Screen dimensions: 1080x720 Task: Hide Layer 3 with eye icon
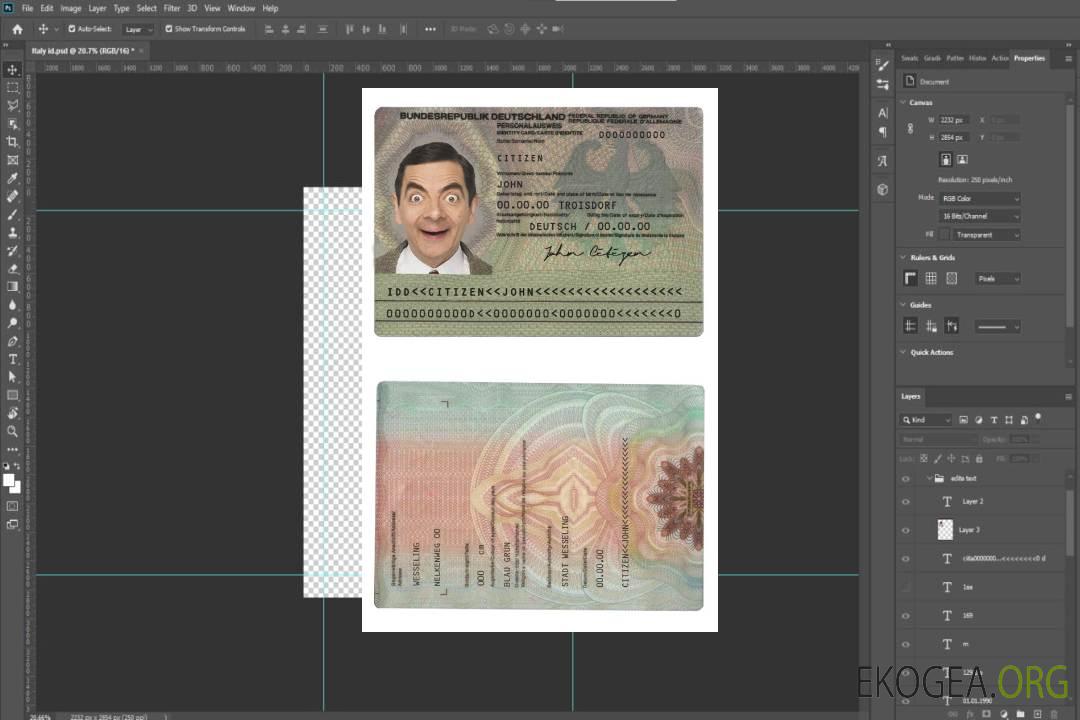pos(906,530)
